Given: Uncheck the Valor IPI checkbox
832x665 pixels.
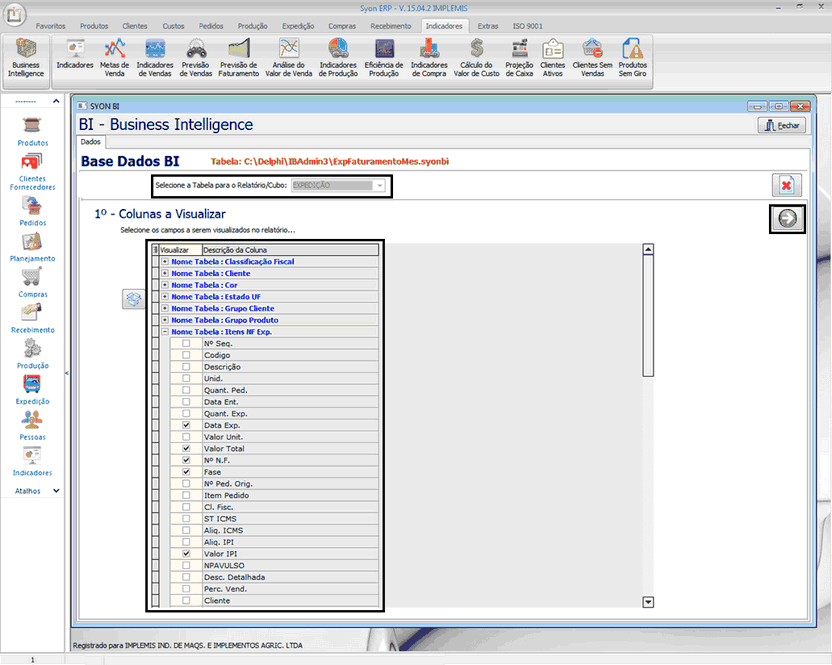Looking at the screenshot, I should pos(186,553).
